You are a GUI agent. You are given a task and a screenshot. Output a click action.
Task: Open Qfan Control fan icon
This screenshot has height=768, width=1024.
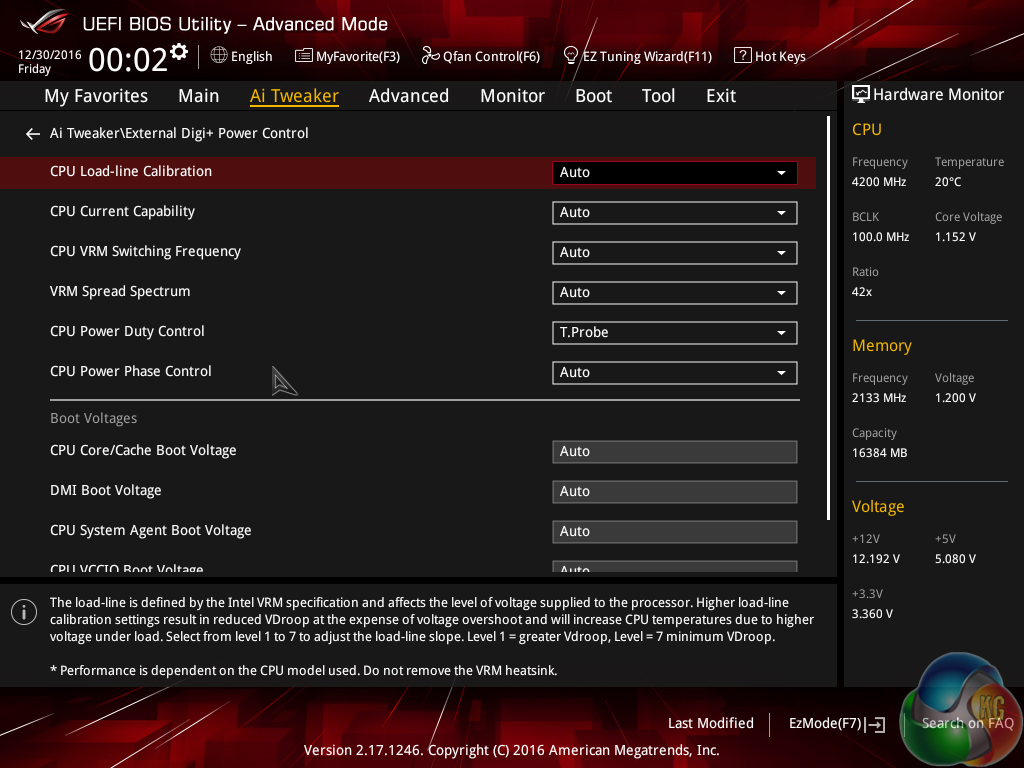[x=431, y=56]
